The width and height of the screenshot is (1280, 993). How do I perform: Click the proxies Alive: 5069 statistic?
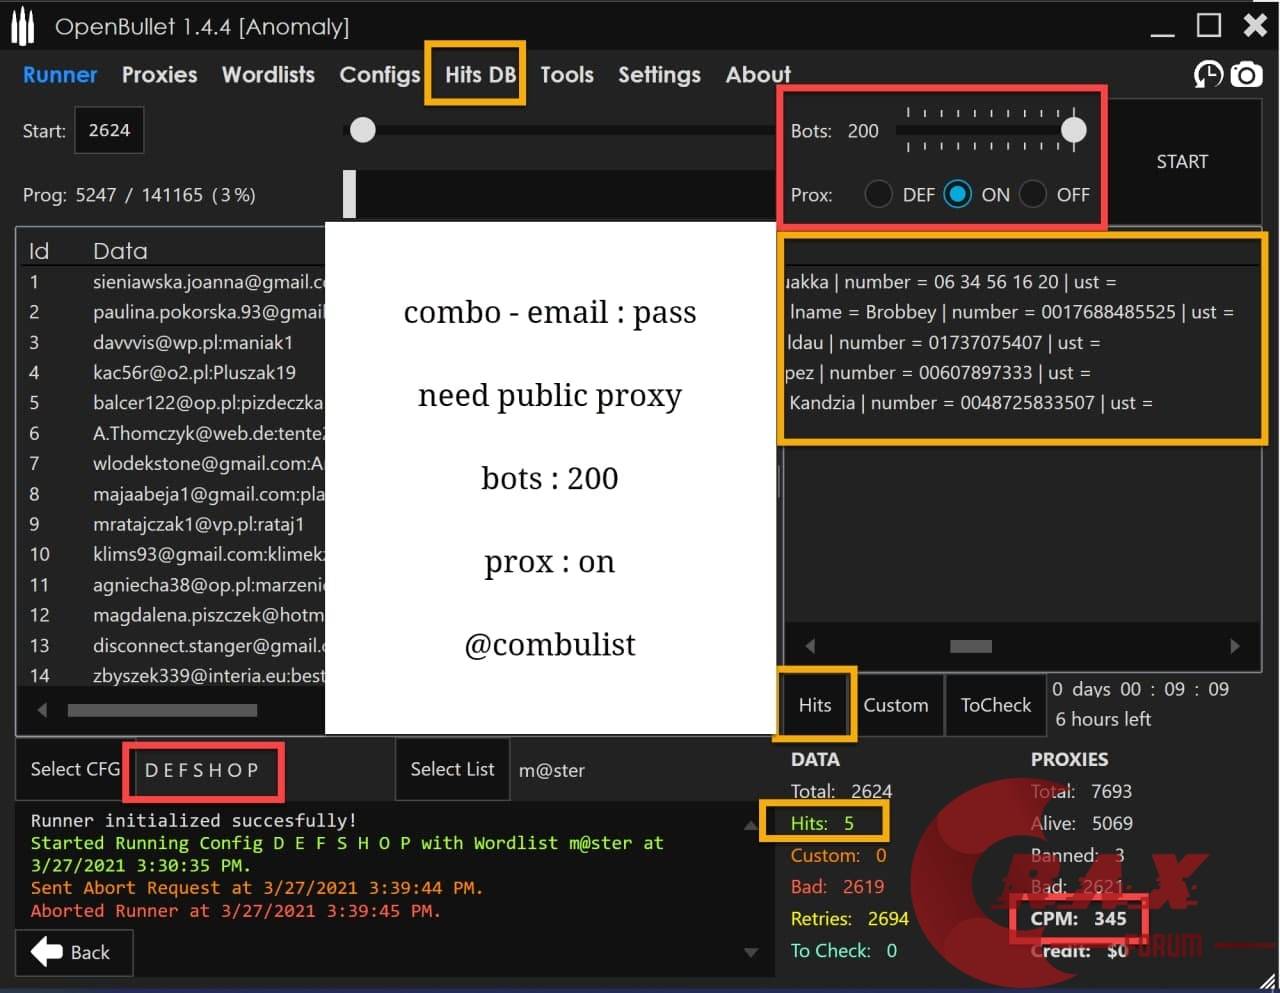pos(1081,823)
